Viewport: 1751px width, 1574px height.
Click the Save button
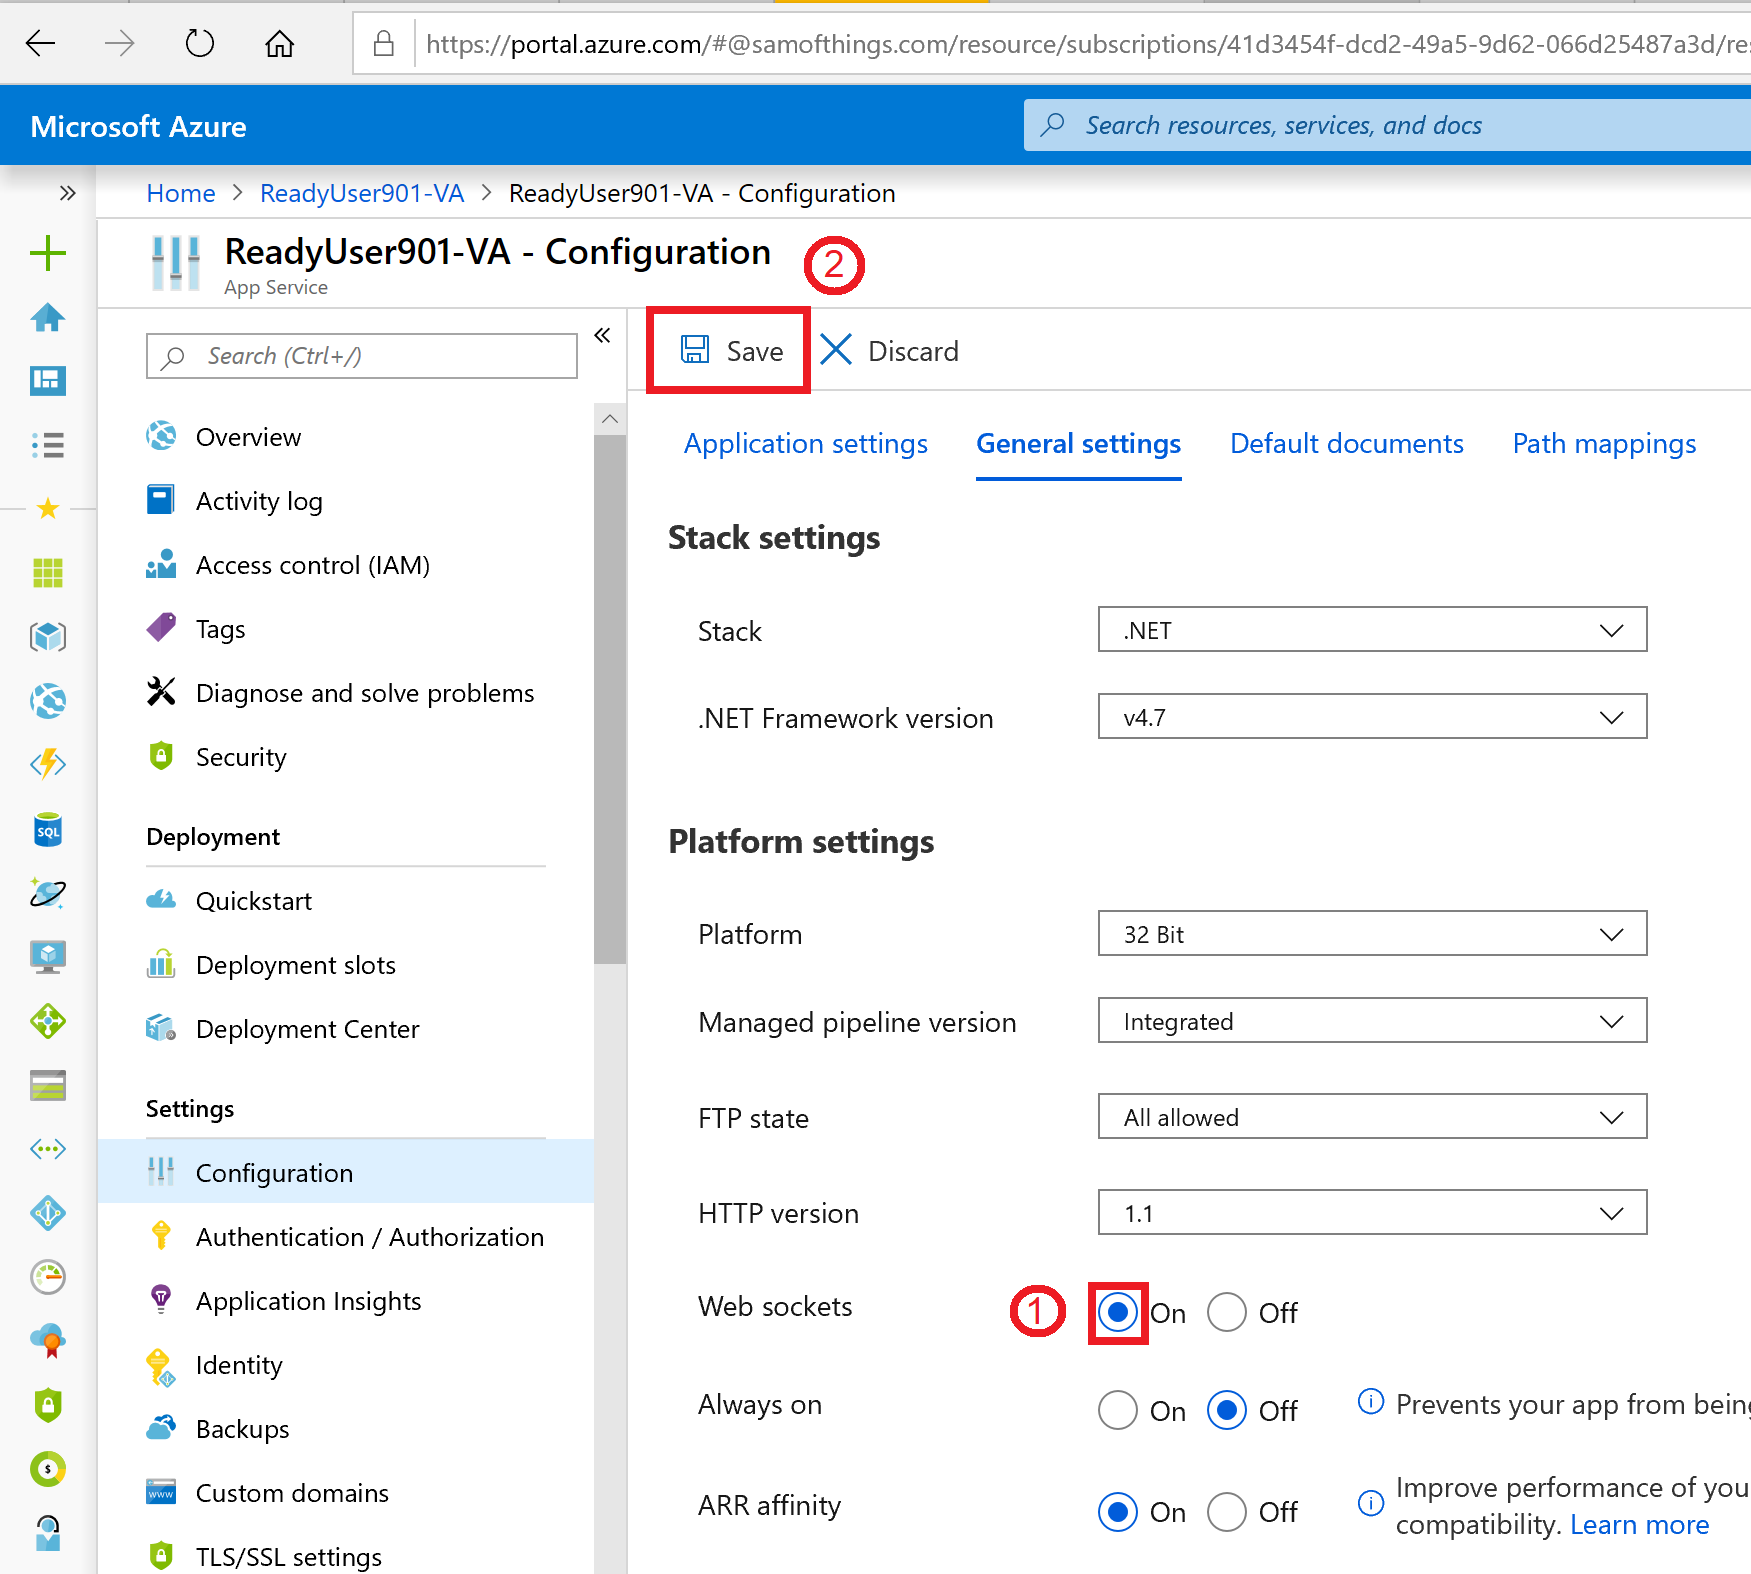(x=730, y=350)
